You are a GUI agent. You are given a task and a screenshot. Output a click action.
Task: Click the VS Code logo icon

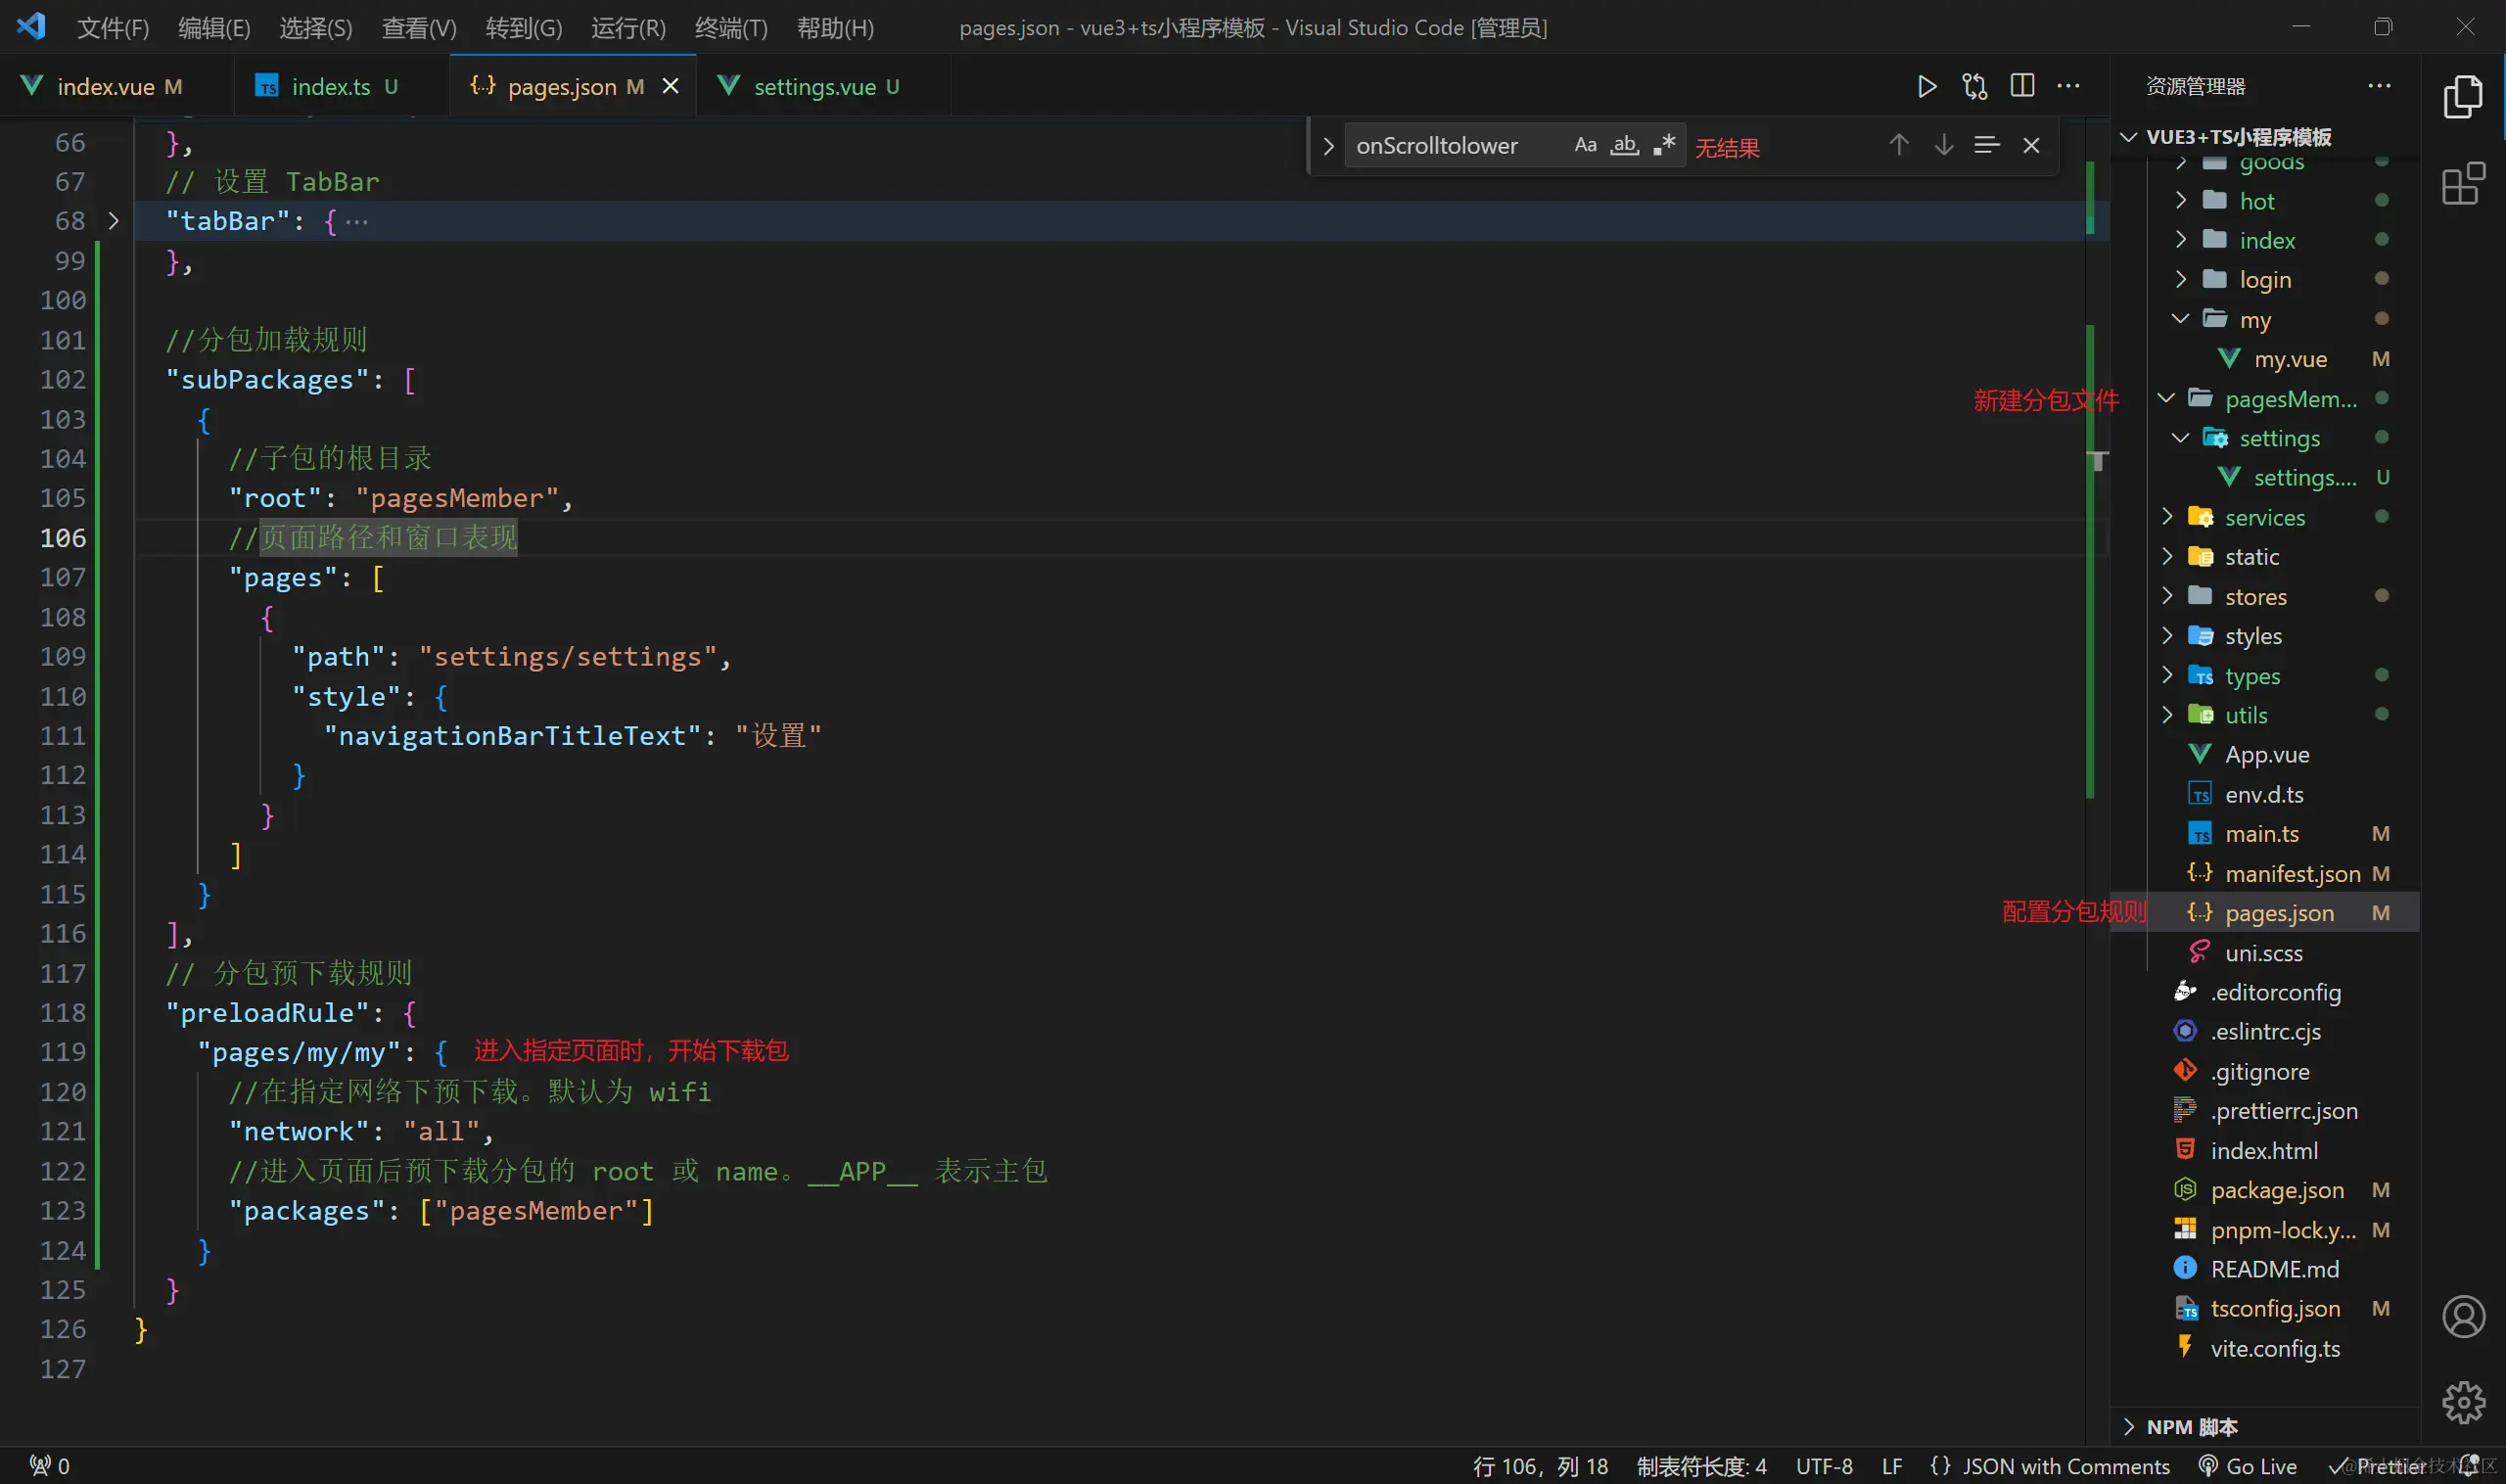pyautogui.click(x=31, y=26)
